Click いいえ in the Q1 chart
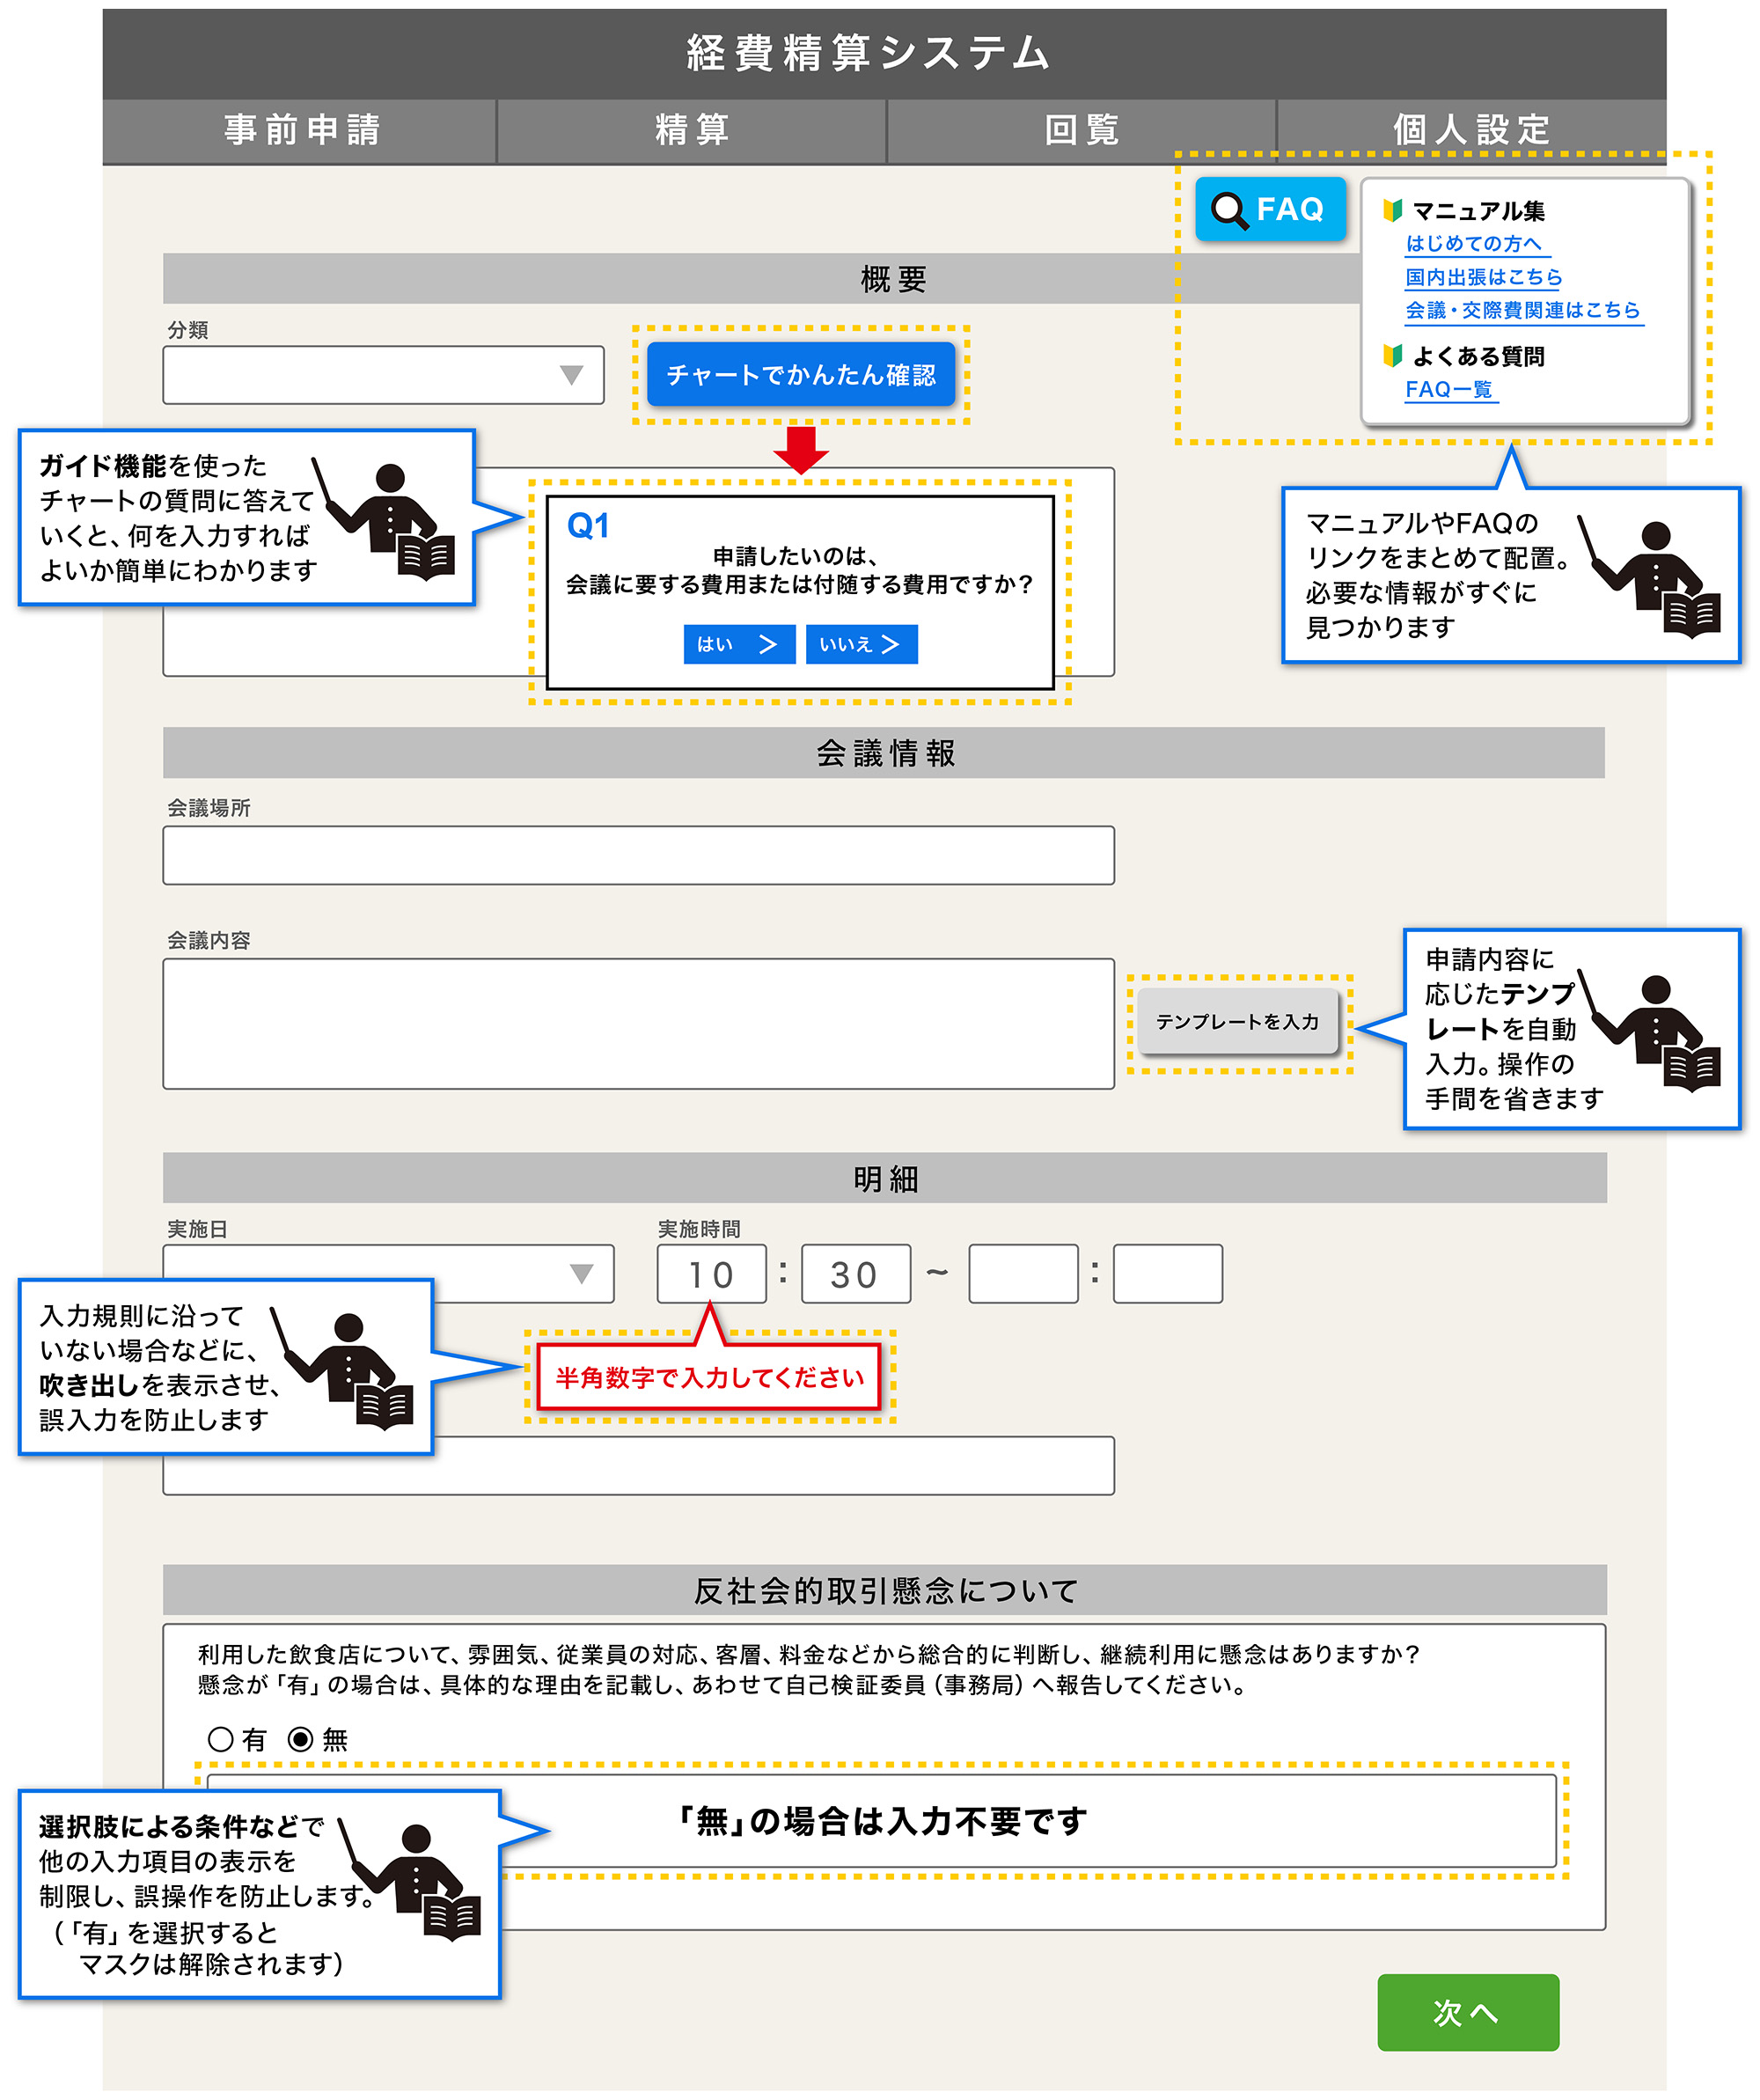The image size is (1760, 2100). 861,644
